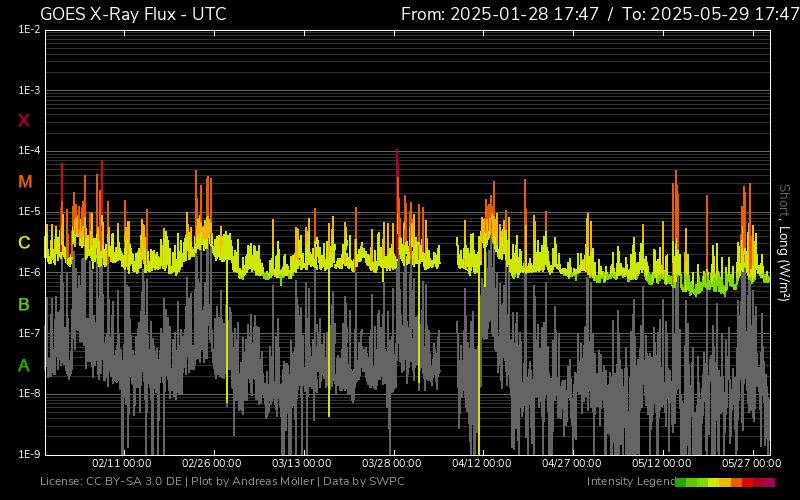
Task: Click the Intensity Legend color bar
Action: coord(724,482)
